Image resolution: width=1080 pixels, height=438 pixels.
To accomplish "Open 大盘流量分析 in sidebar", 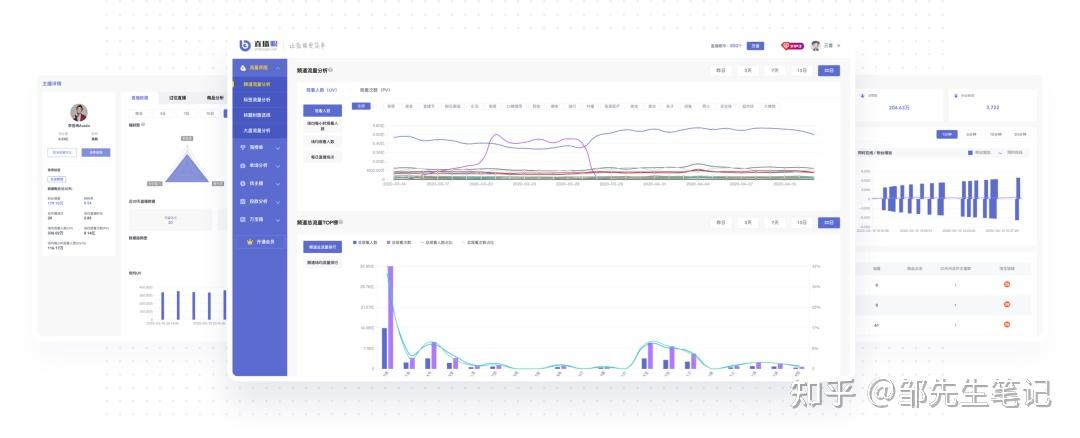I will (x=257, y=130).
